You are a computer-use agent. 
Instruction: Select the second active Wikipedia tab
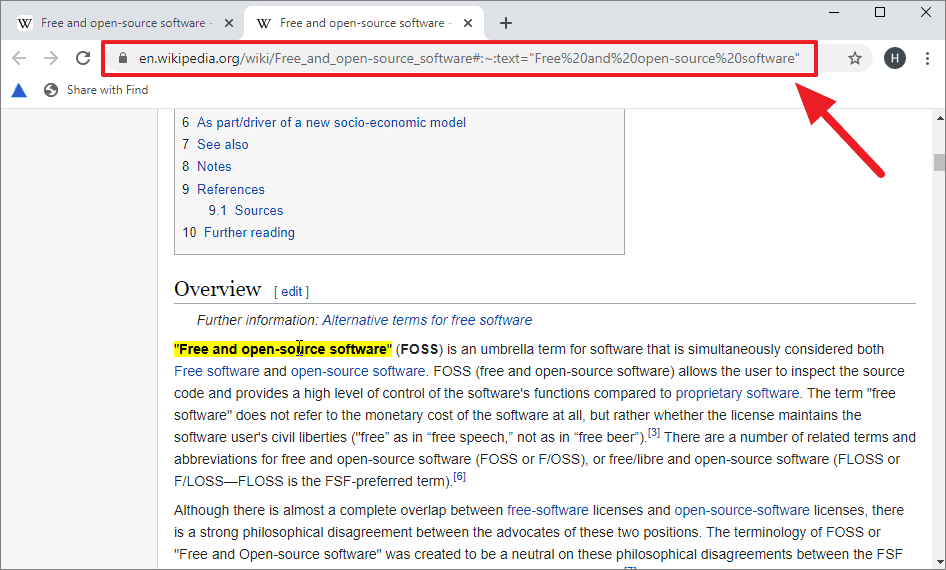point(362,23)
